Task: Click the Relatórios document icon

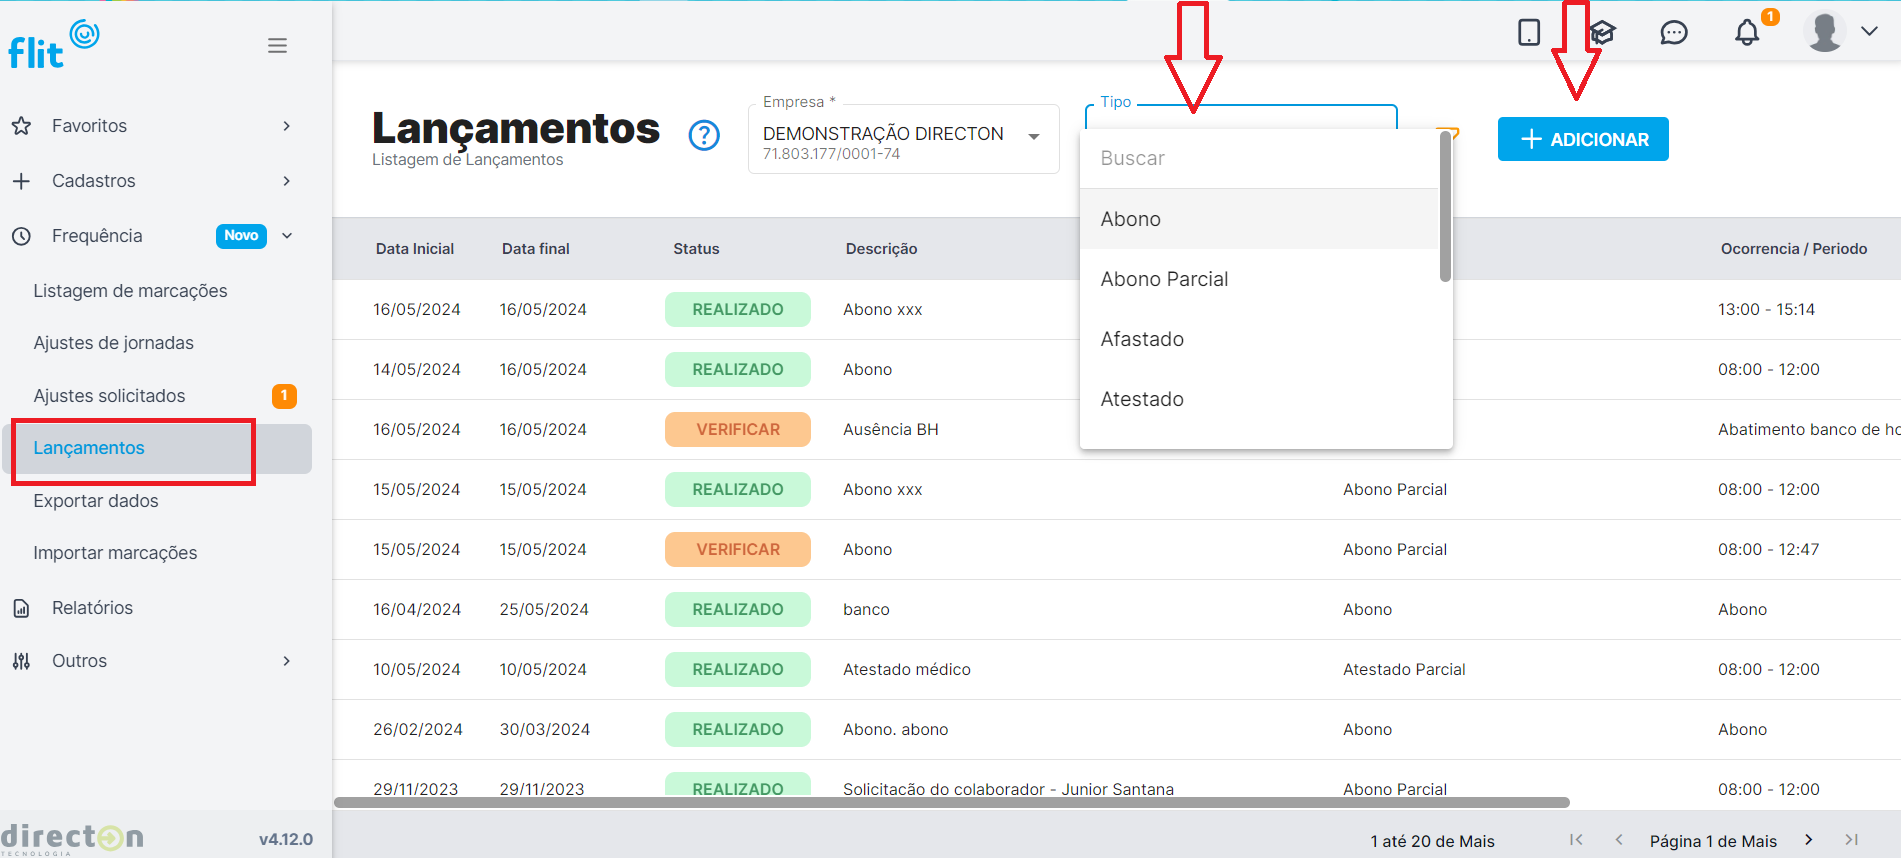Action: point(21,608)
